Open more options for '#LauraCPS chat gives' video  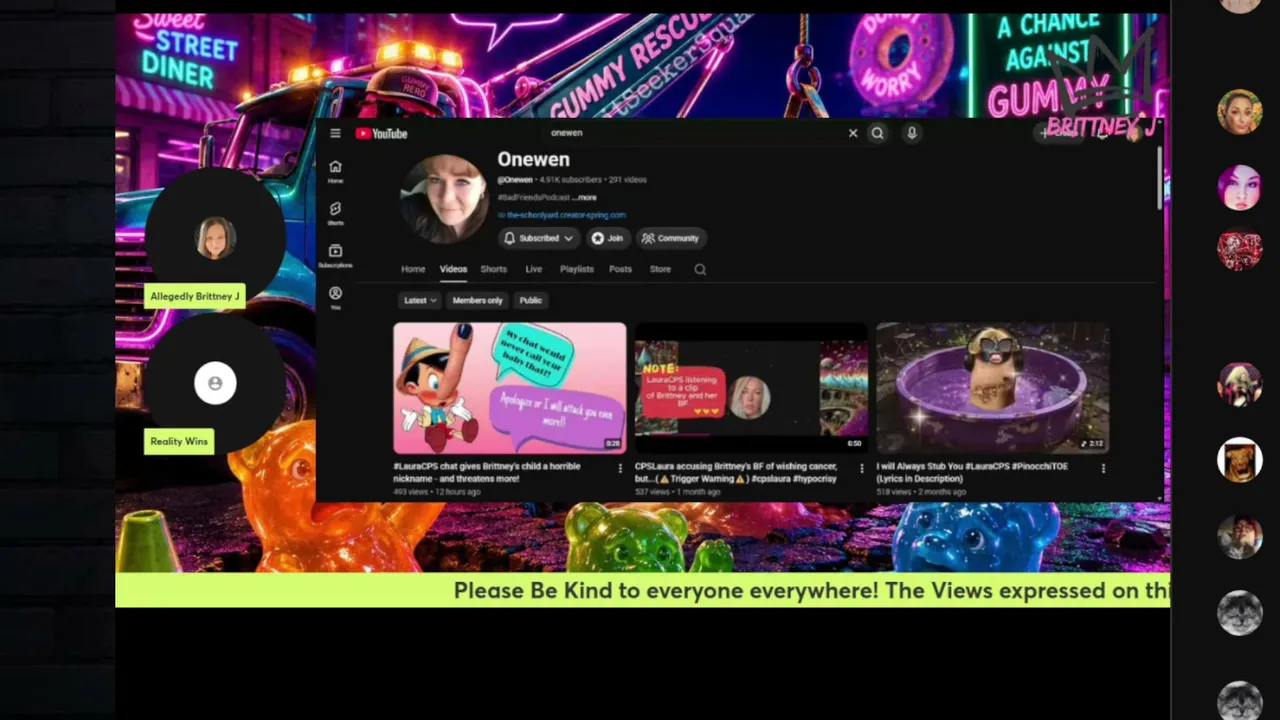(620, 468)
